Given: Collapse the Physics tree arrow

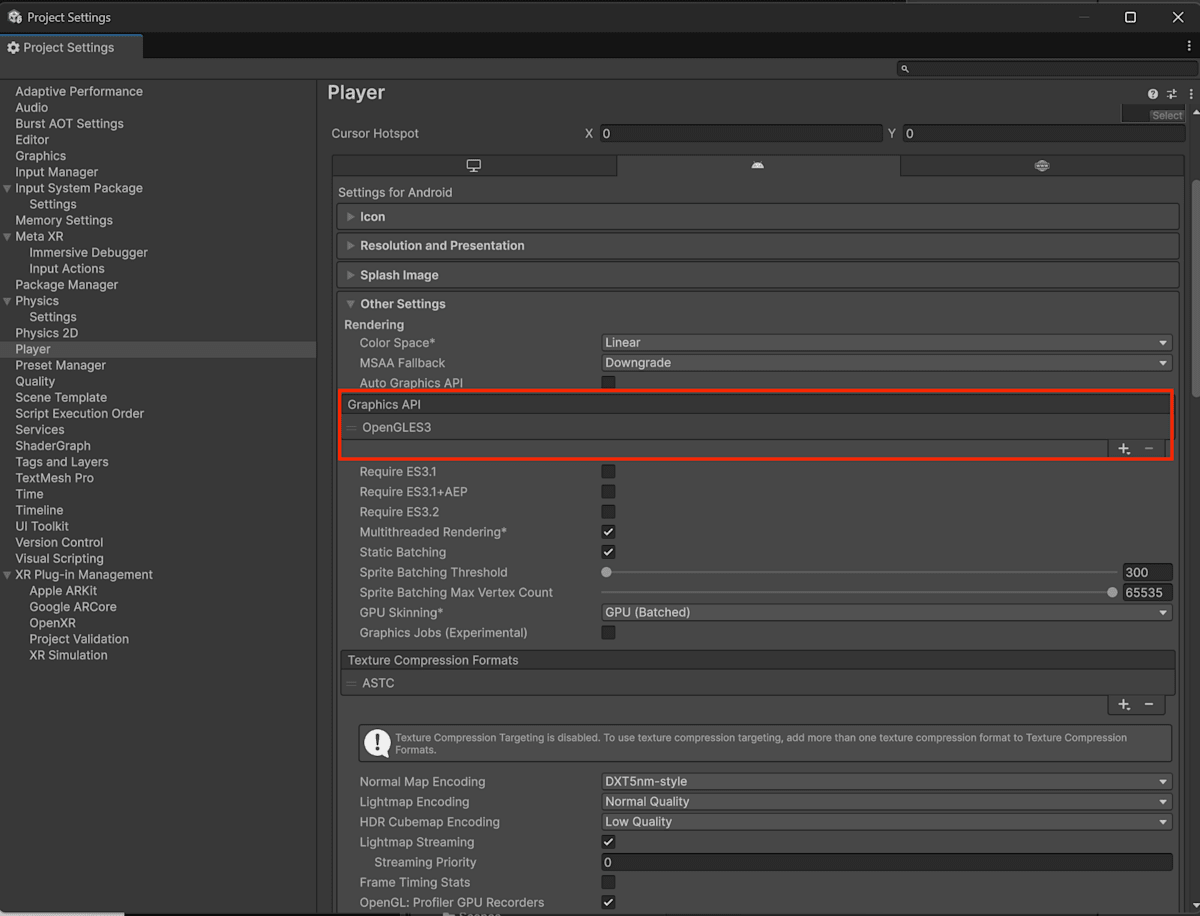Looking at the screenshot, I should [x=7, y=301].
